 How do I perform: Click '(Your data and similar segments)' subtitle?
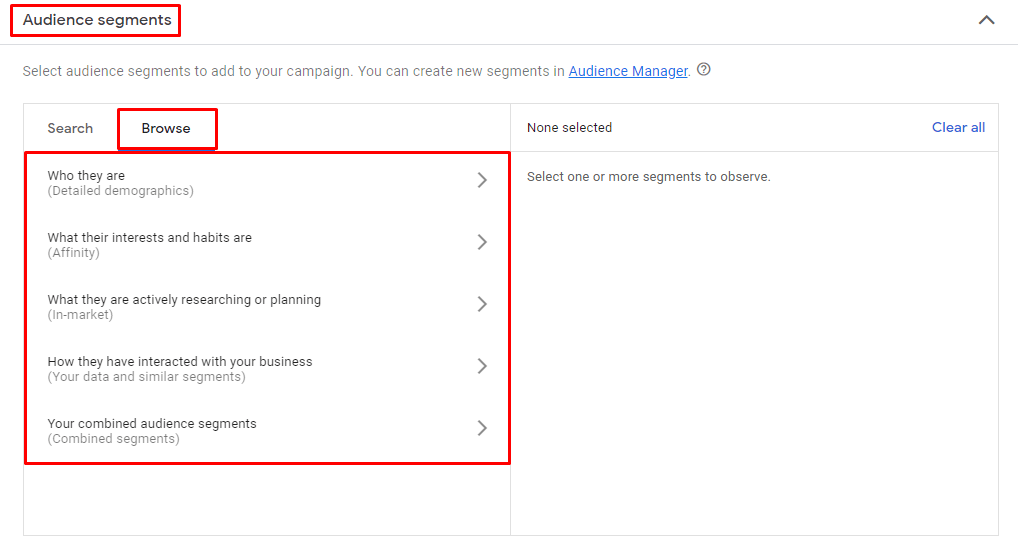[146, 377]
